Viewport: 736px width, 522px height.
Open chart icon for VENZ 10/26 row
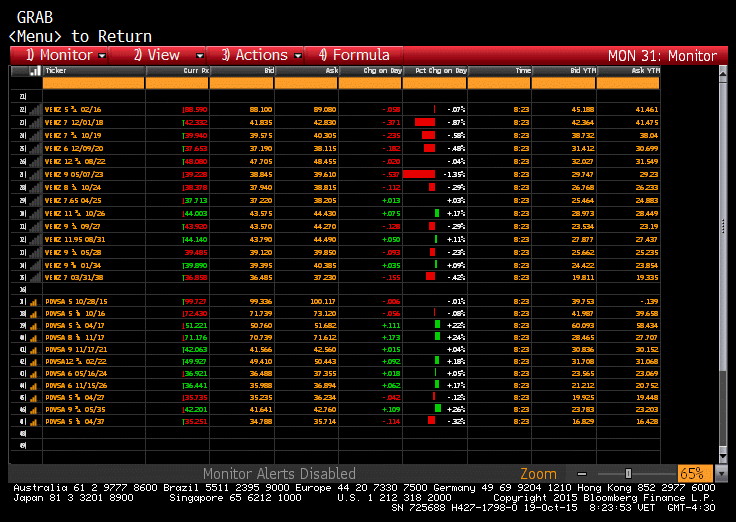pos(35,214)
